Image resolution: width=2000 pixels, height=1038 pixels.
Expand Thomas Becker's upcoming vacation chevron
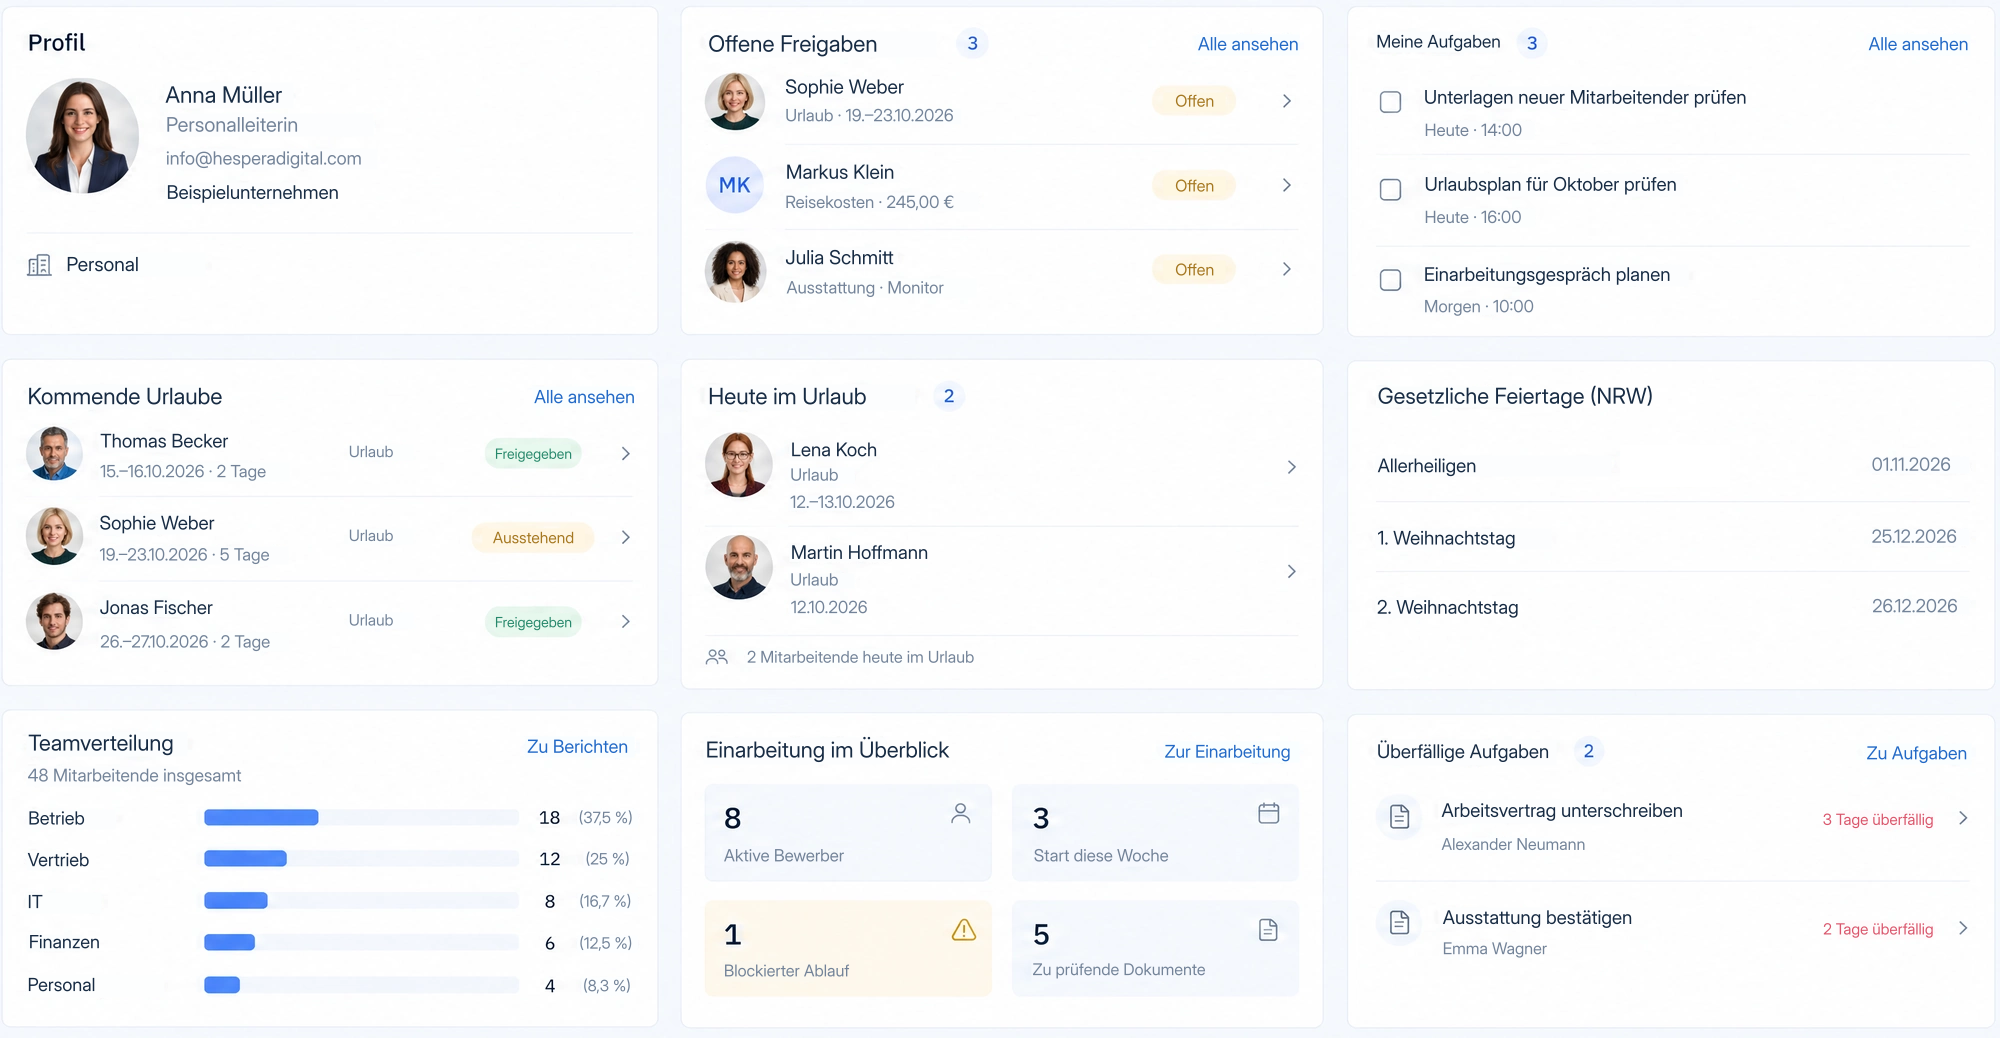click(626, 453)
